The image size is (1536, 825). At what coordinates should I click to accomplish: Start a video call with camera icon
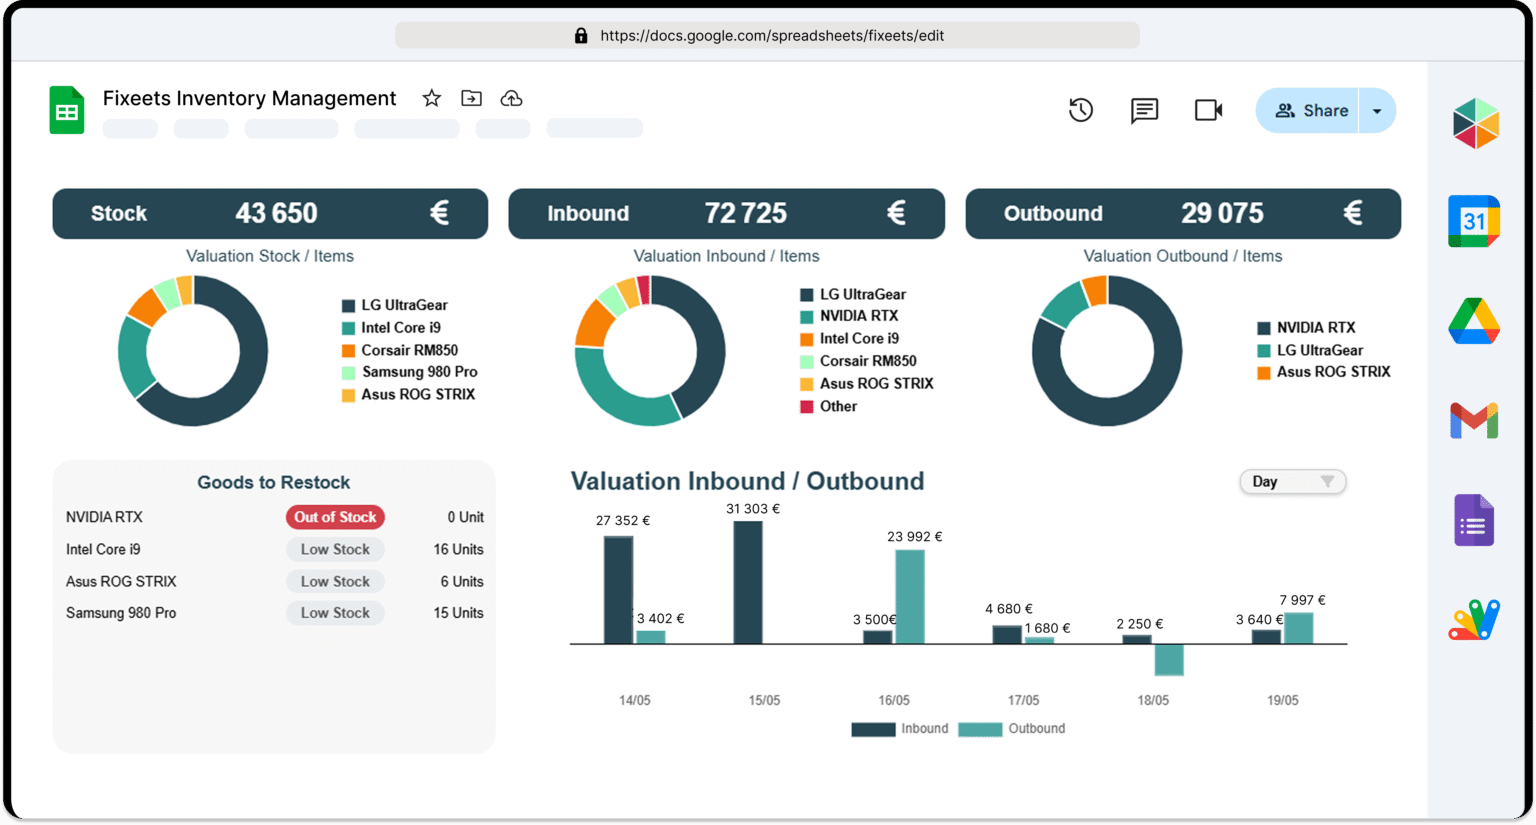[x=1208, y=110]
